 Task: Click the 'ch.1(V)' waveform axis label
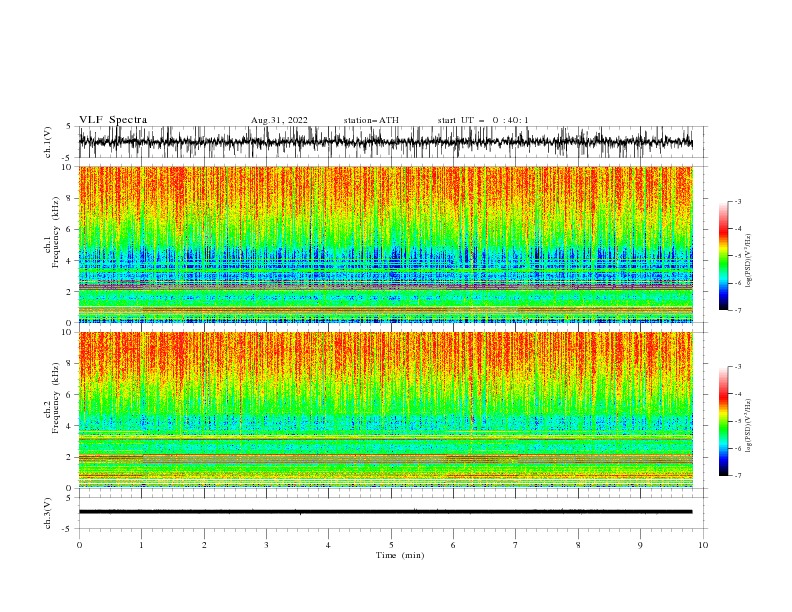48,142
